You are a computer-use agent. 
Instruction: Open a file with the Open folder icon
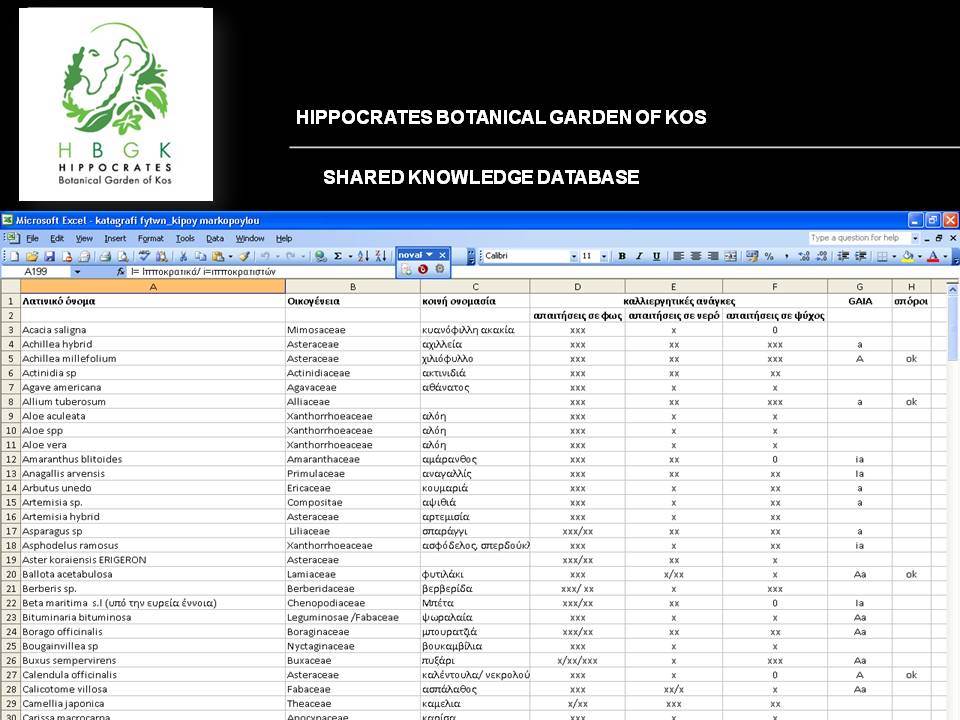pyautogui.click(x=32, y=257)
